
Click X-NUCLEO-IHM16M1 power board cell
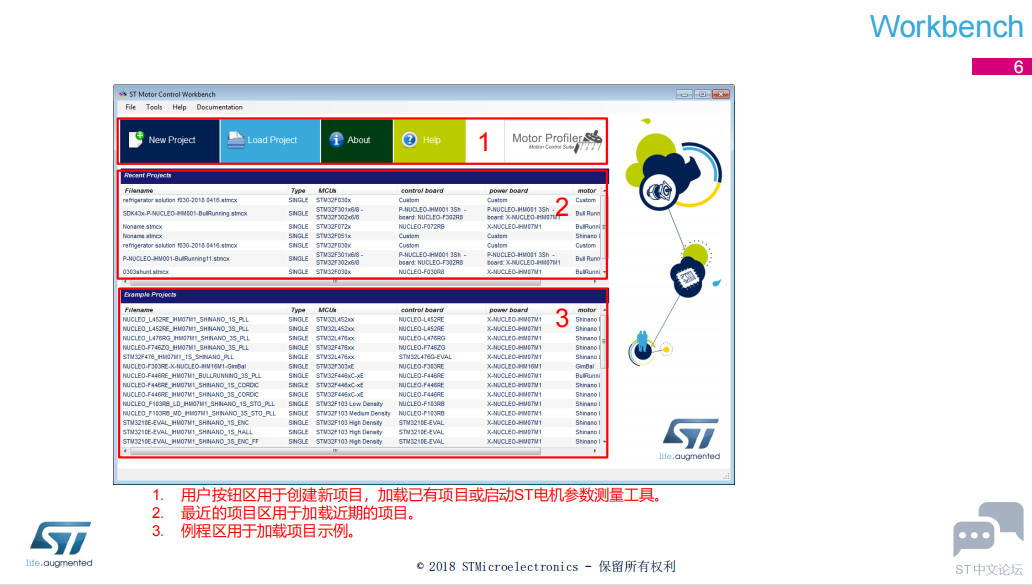(x=514, y=367)
